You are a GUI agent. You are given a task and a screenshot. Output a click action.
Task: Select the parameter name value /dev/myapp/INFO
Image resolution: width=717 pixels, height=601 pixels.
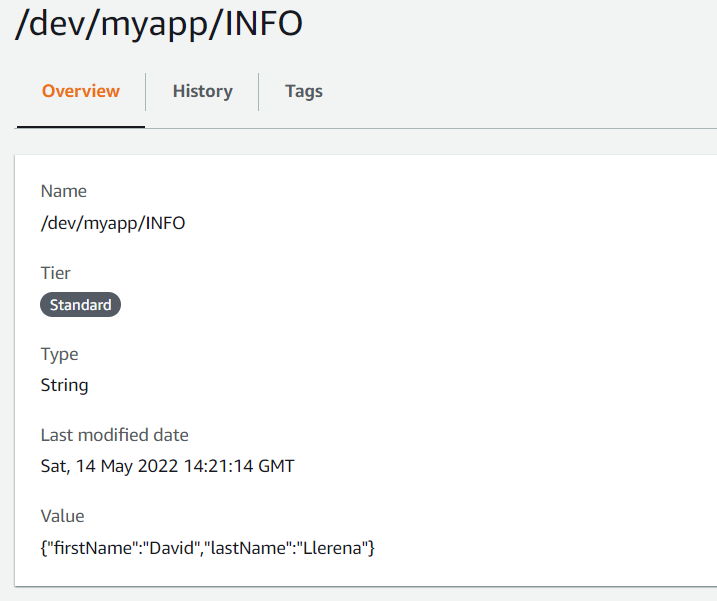(112, 223)
